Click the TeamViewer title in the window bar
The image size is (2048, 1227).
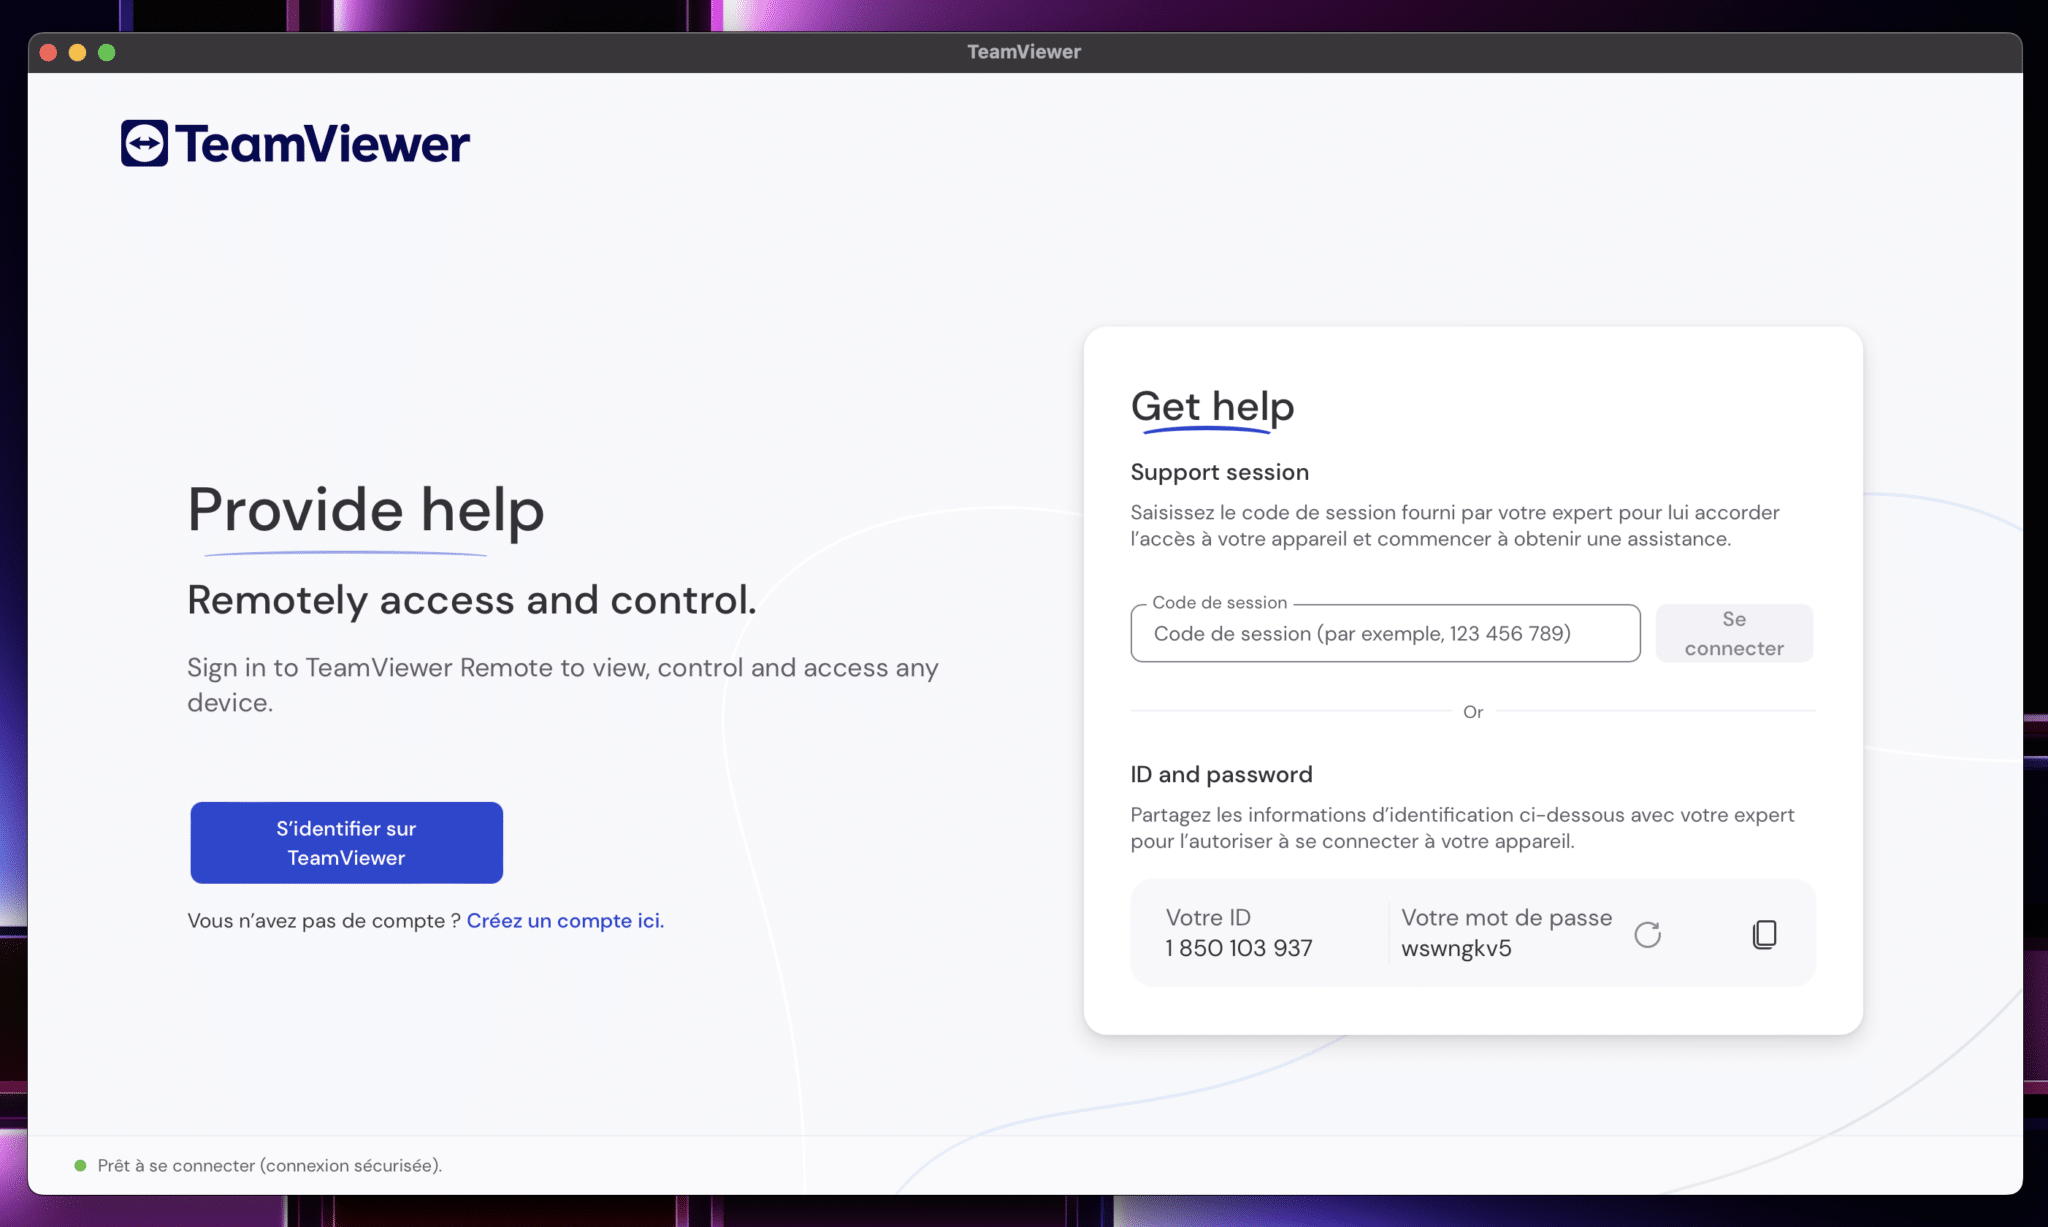[1023, 51]
